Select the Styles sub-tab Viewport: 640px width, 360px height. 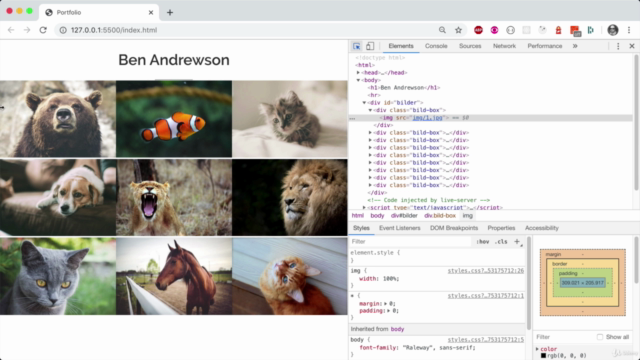(361, 228)
